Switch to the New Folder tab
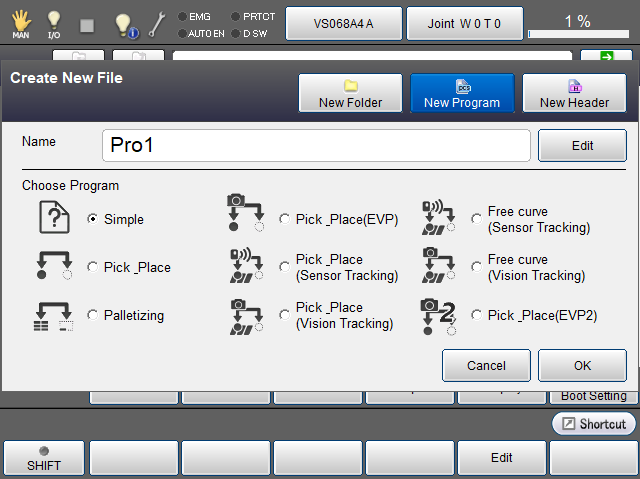 (x=350, y=93)
